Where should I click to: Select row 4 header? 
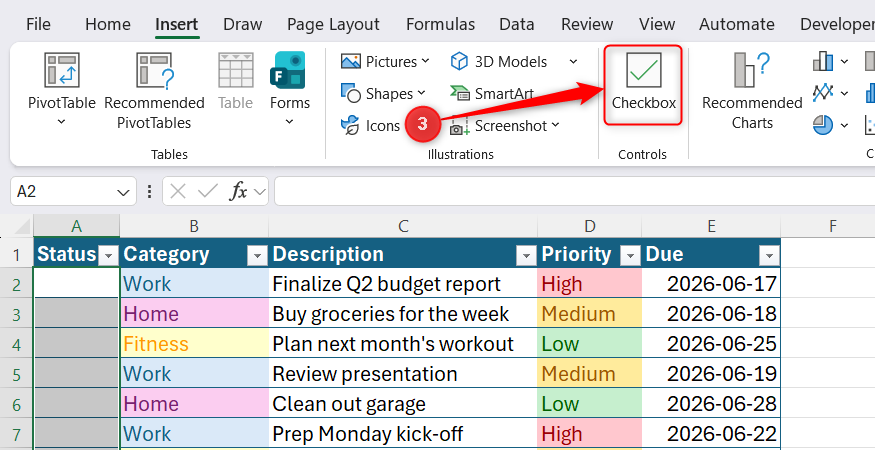(16, 344)
